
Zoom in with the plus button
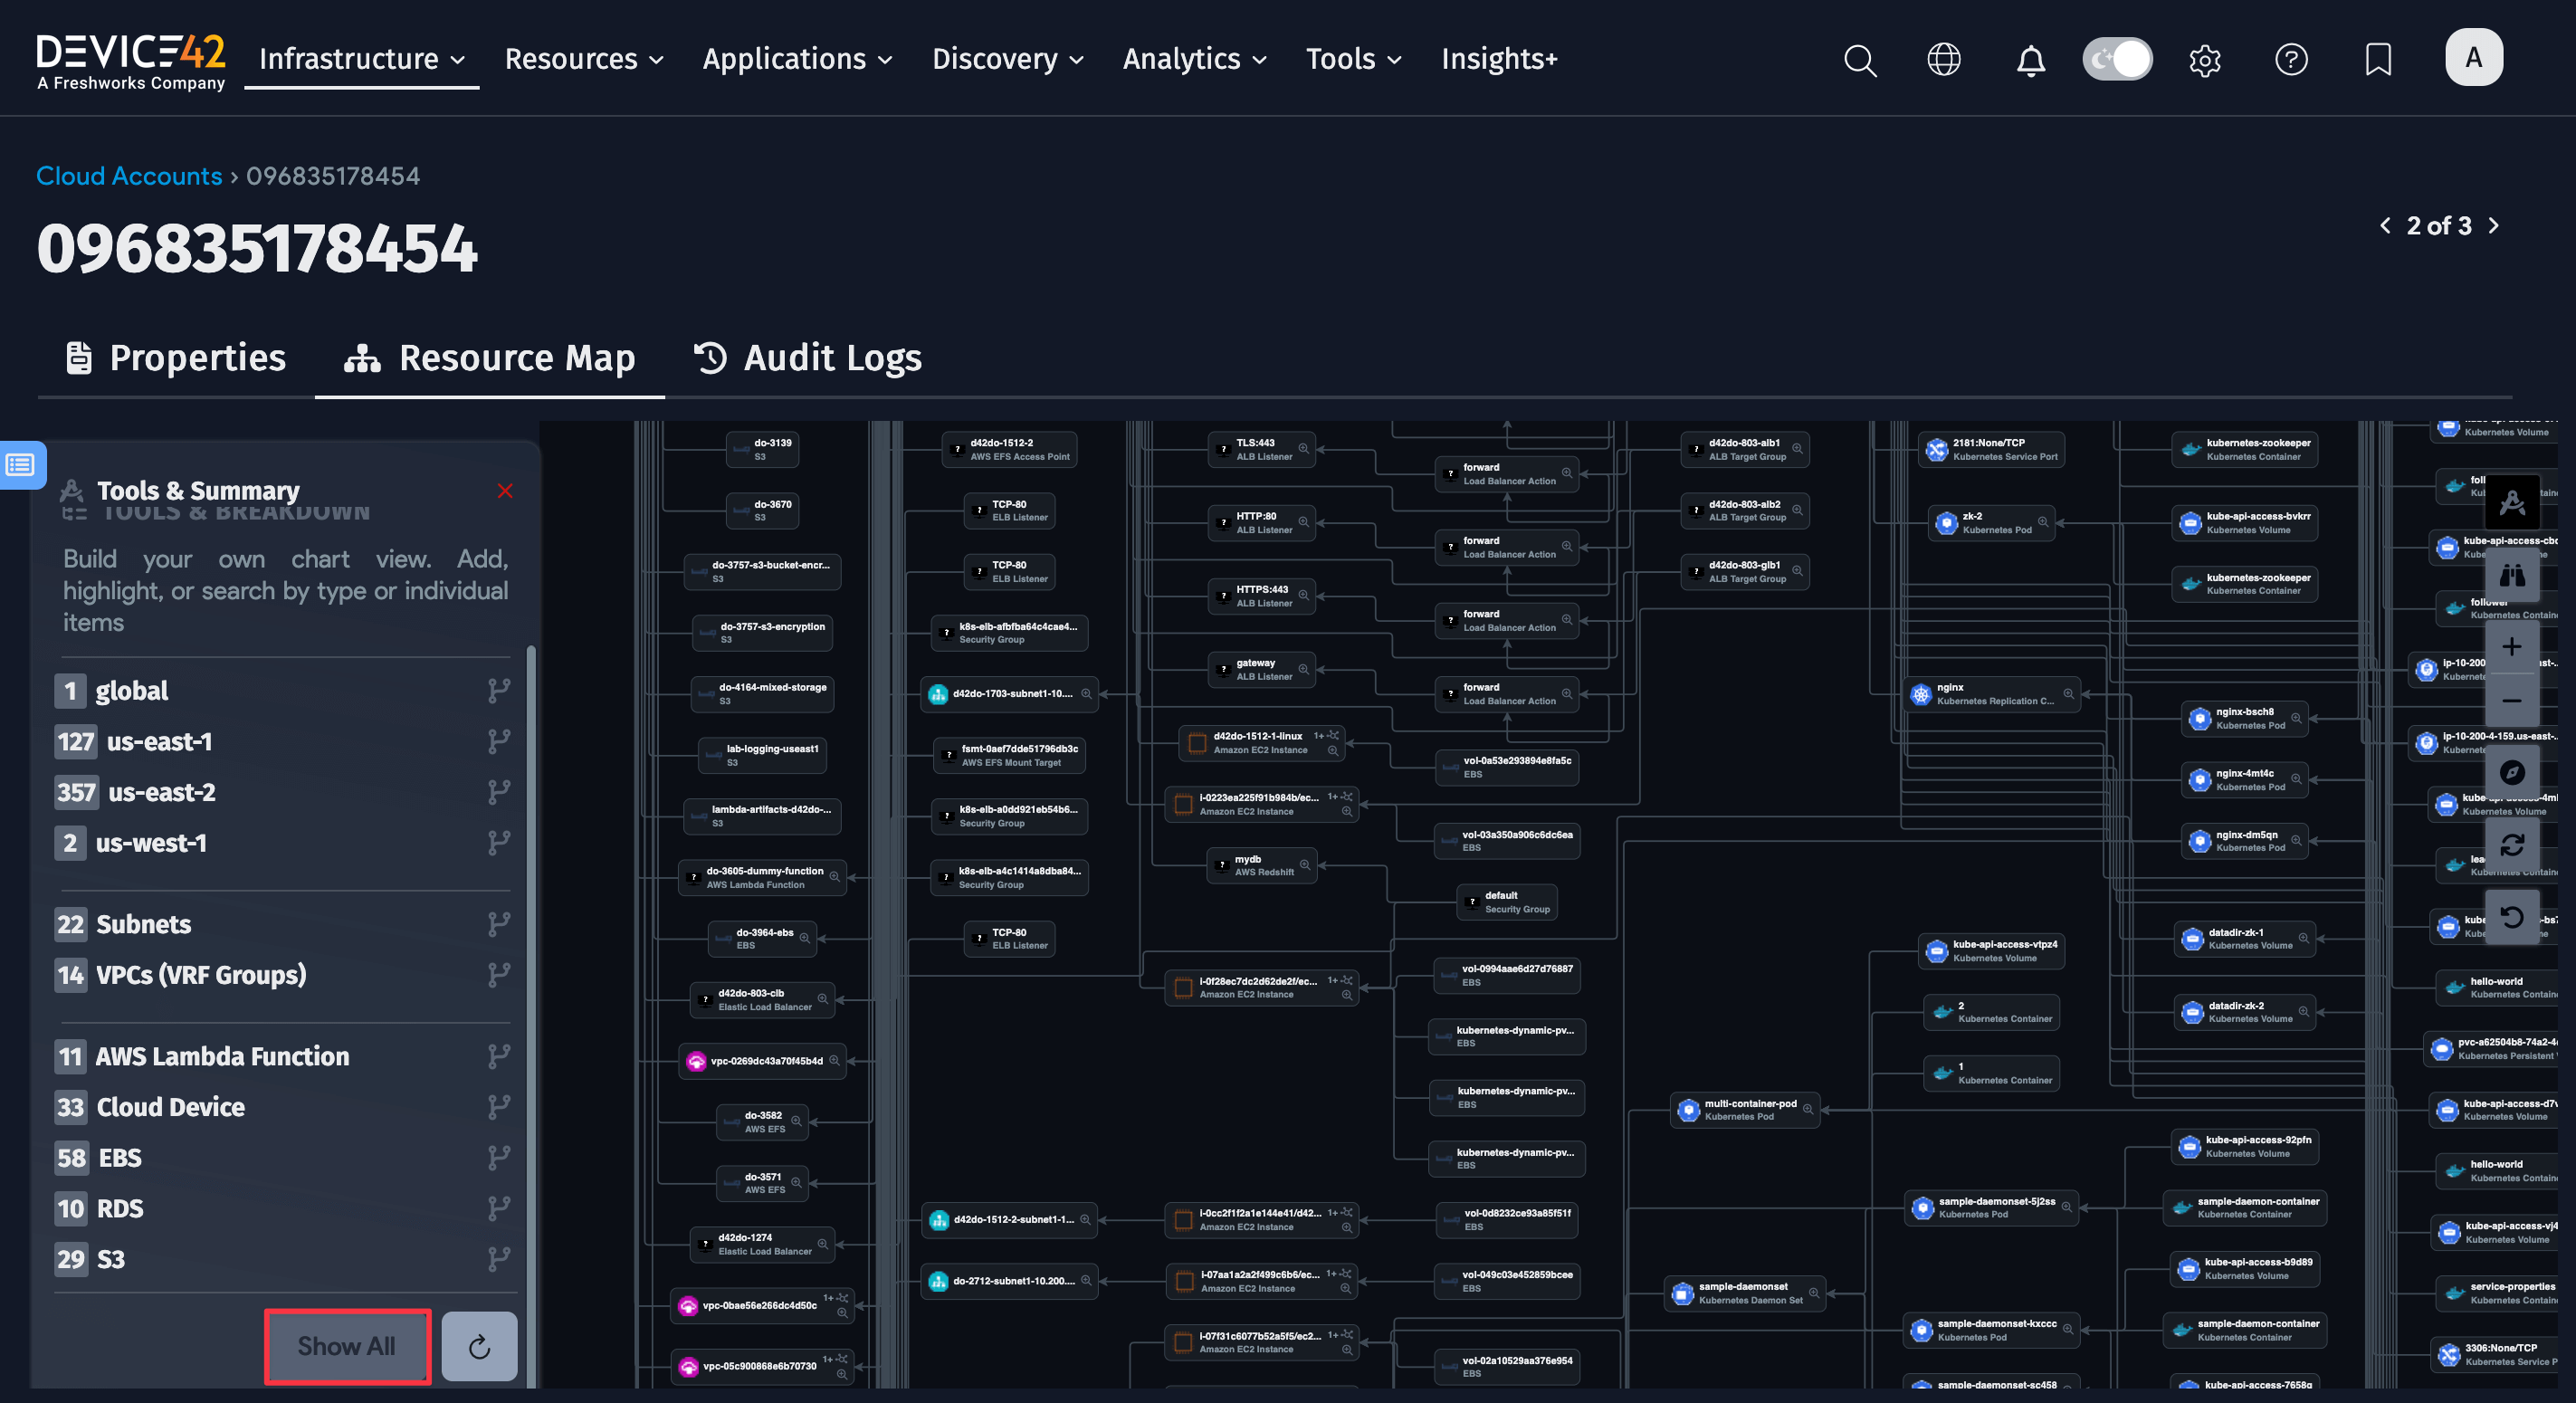click(x=2511, y=647)
